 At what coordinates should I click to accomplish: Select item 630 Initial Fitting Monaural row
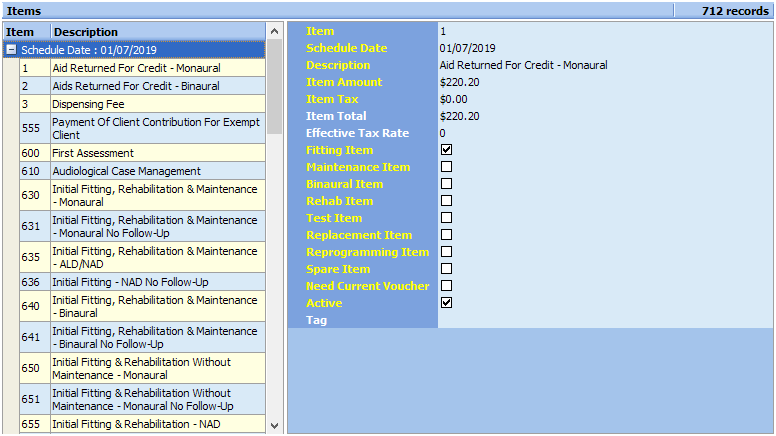(143, 195)
